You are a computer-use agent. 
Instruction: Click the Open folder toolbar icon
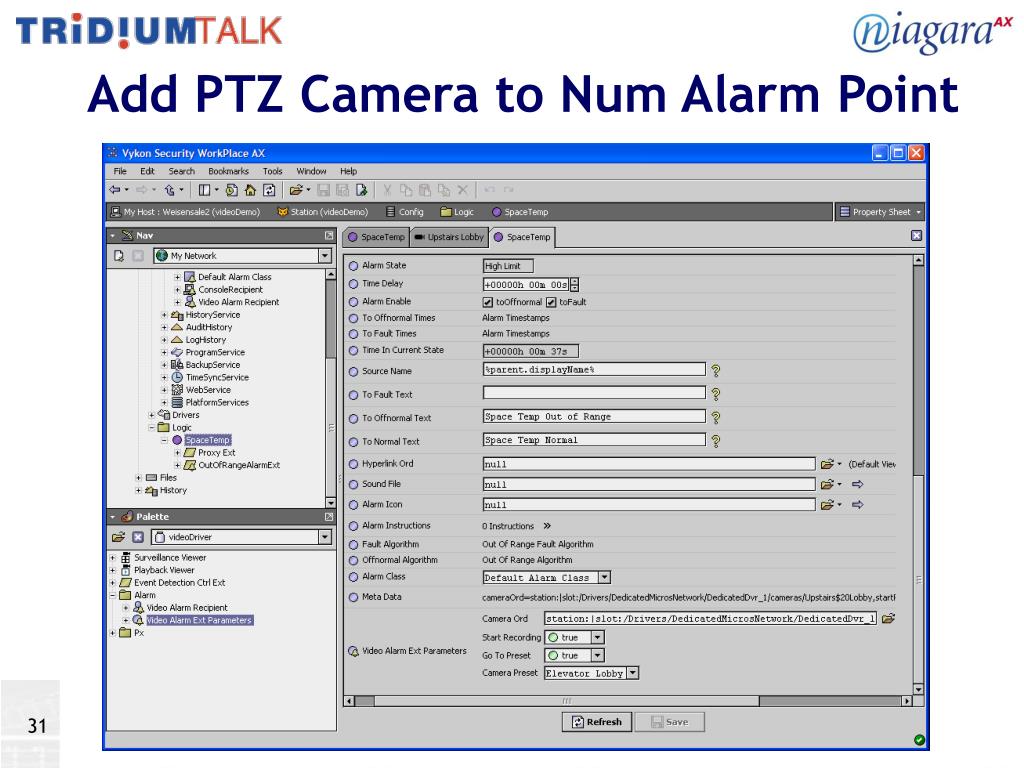296,190
